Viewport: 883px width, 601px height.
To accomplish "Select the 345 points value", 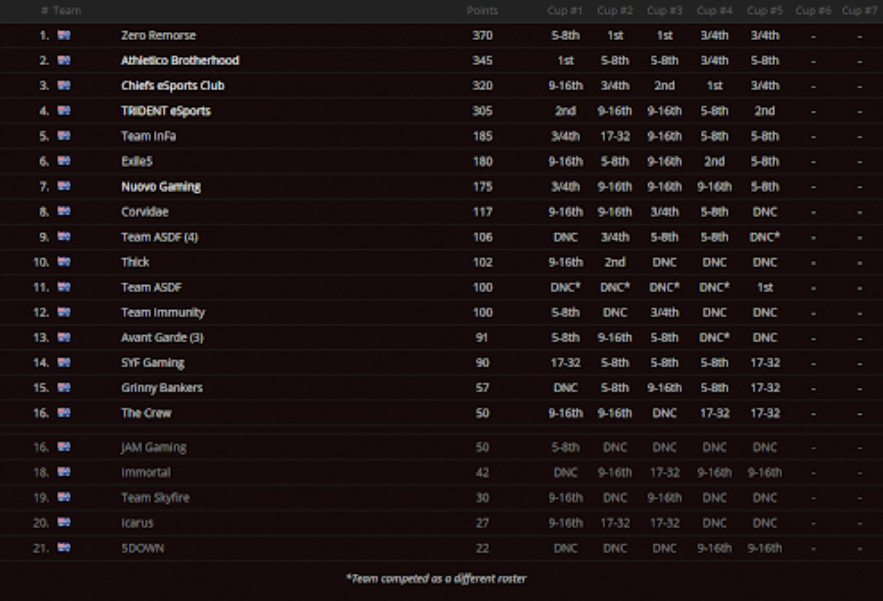I will click(x=482, y=60).
